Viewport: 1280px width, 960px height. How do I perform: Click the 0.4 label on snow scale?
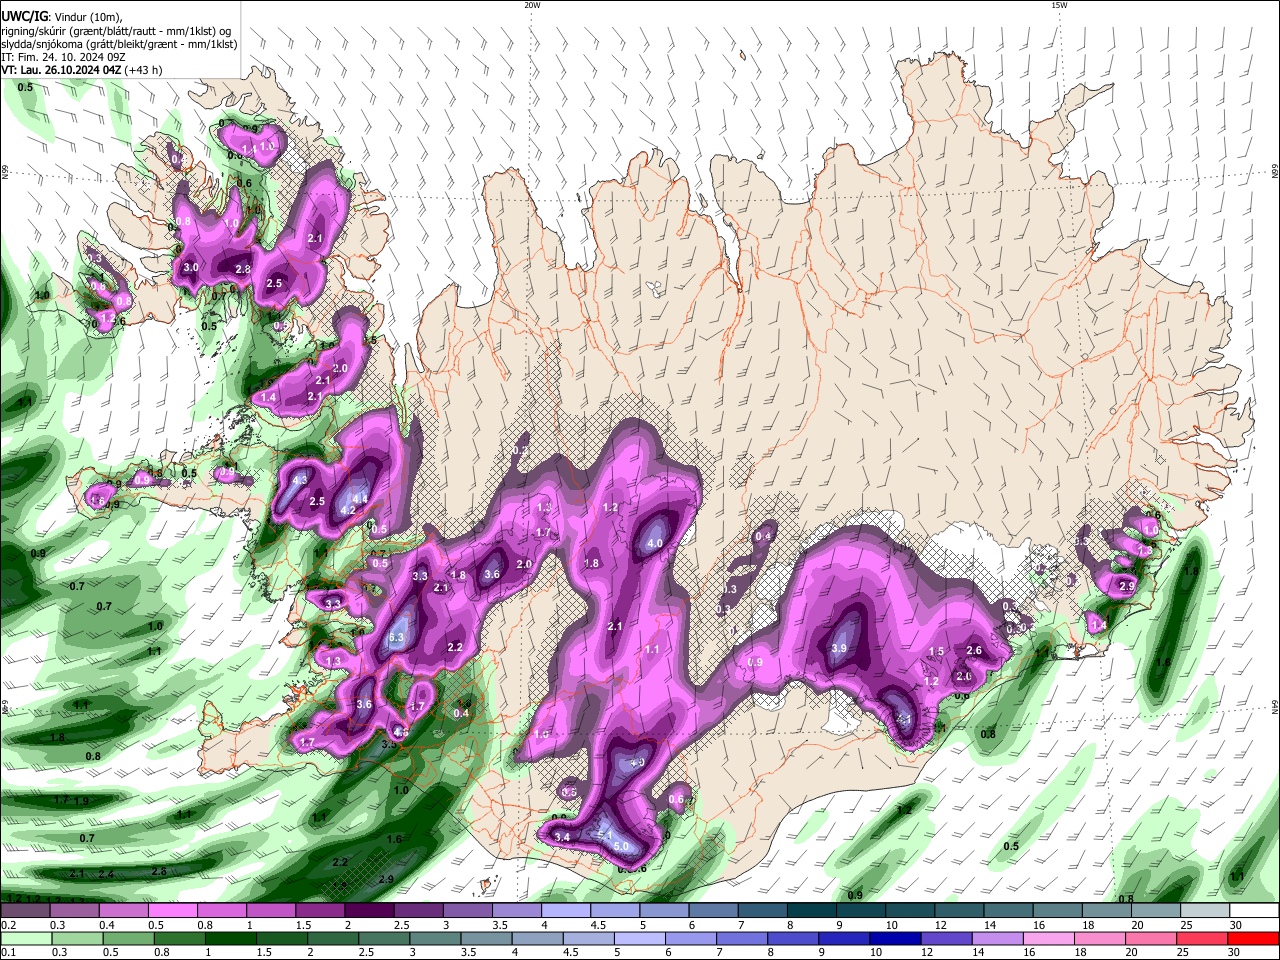point(106,925)
